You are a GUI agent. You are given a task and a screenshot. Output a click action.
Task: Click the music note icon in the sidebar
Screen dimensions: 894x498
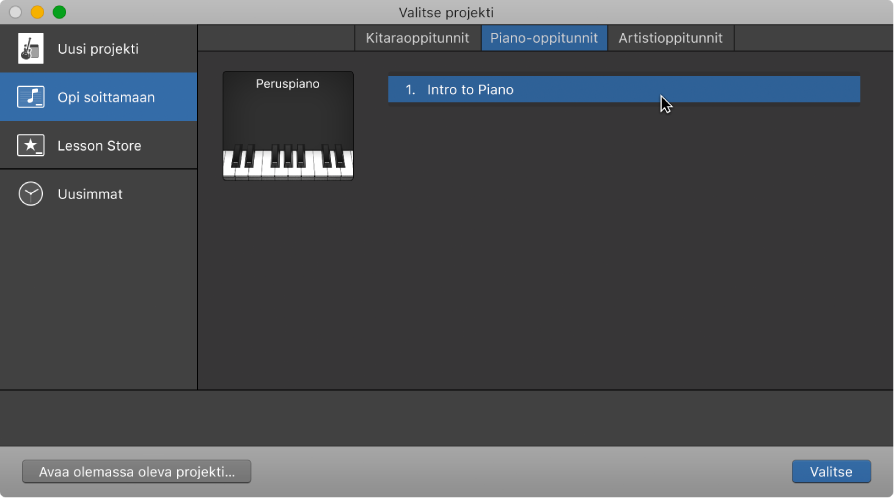(31, 97)
